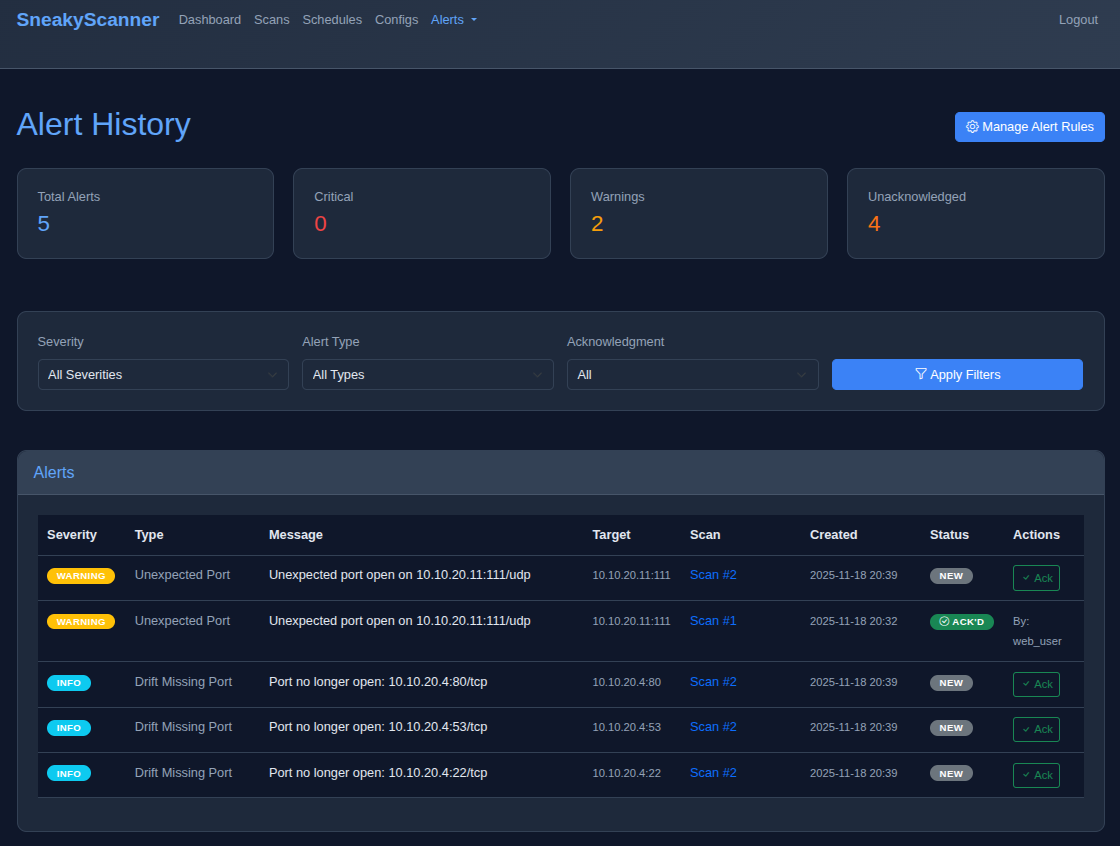Acknowledge the 10.10.20.4:80 missing port alert

tap(1036, 684)
